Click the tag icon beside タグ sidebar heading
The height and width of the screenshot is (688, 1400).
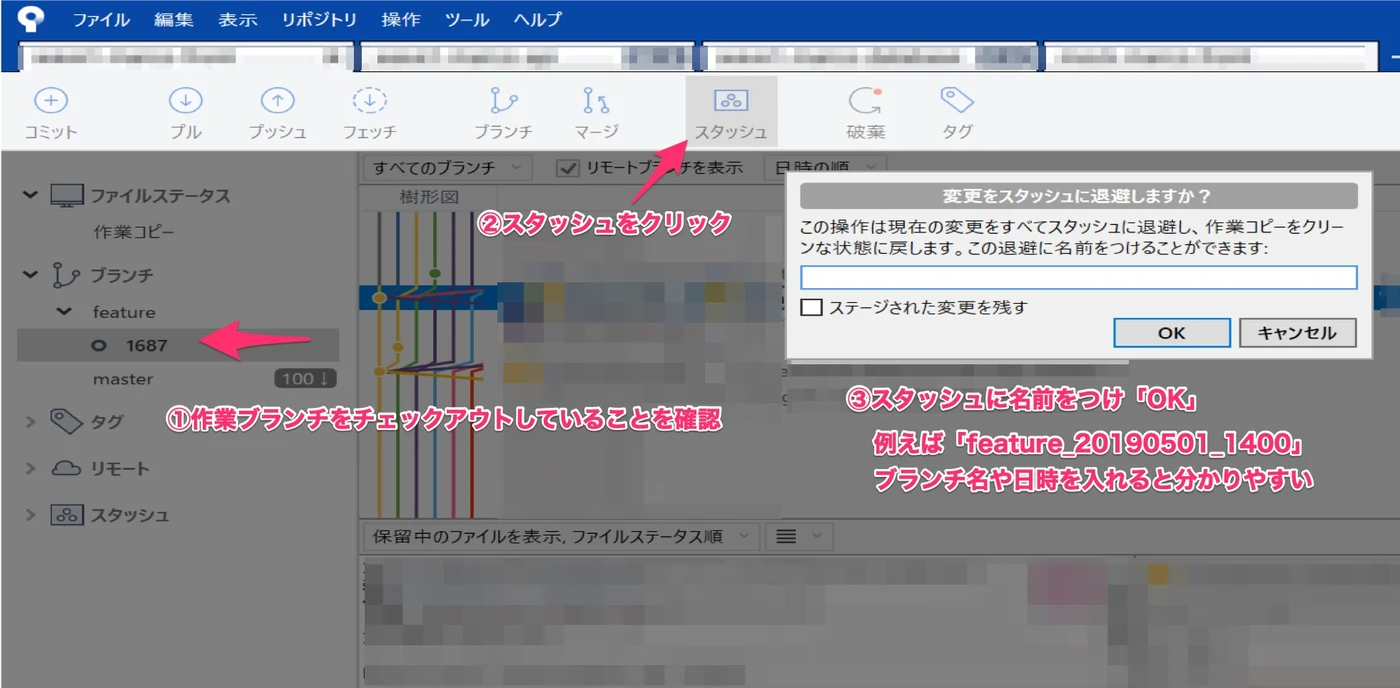point(66,421)
